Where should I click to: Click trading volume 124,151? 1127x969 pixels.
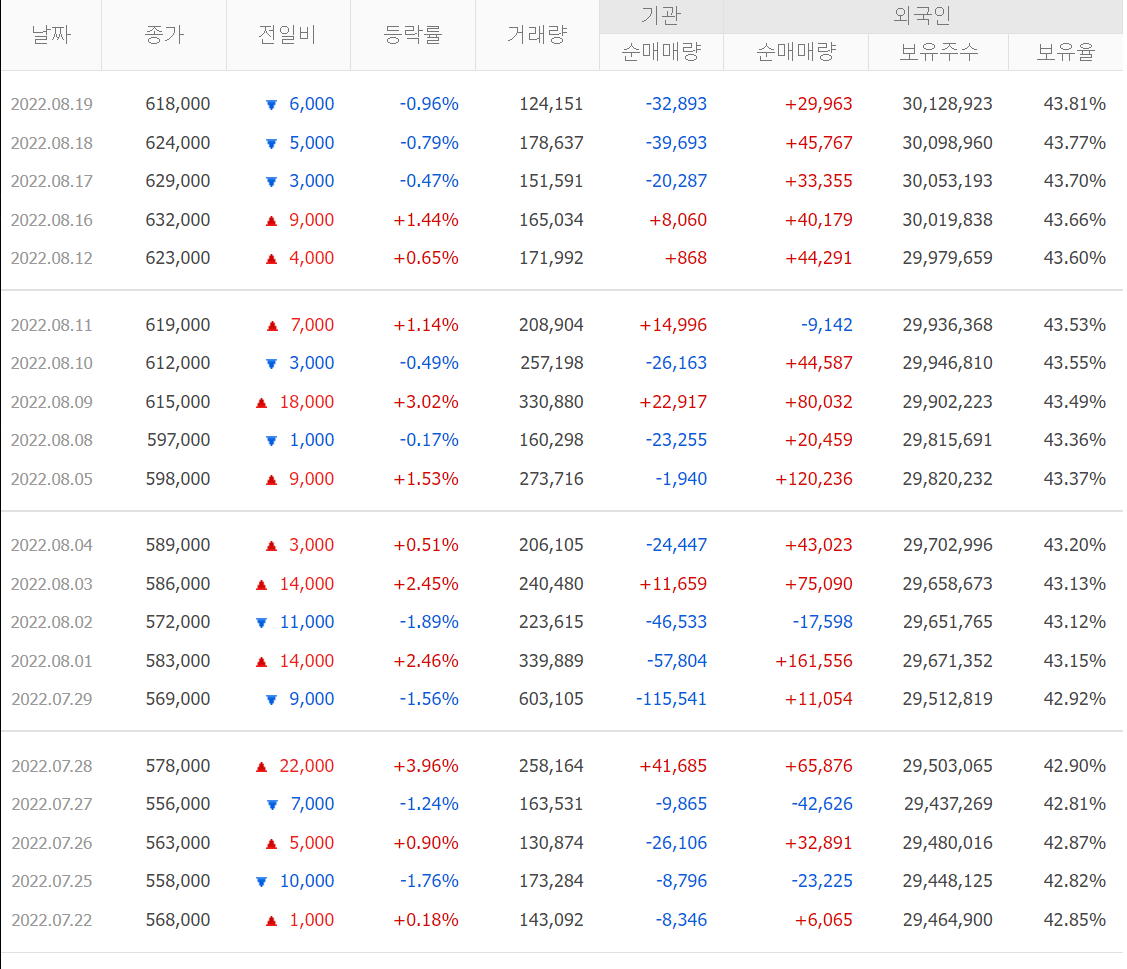coord(551,104)
